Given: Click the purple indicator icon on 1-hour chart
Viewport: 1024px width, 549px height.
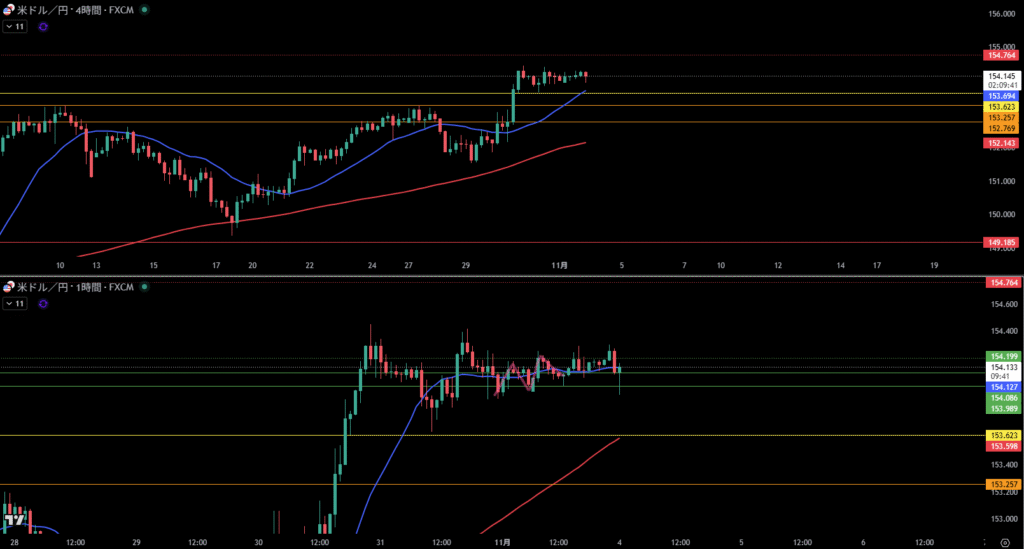Looking at the screenshot, I should [43, 303].
